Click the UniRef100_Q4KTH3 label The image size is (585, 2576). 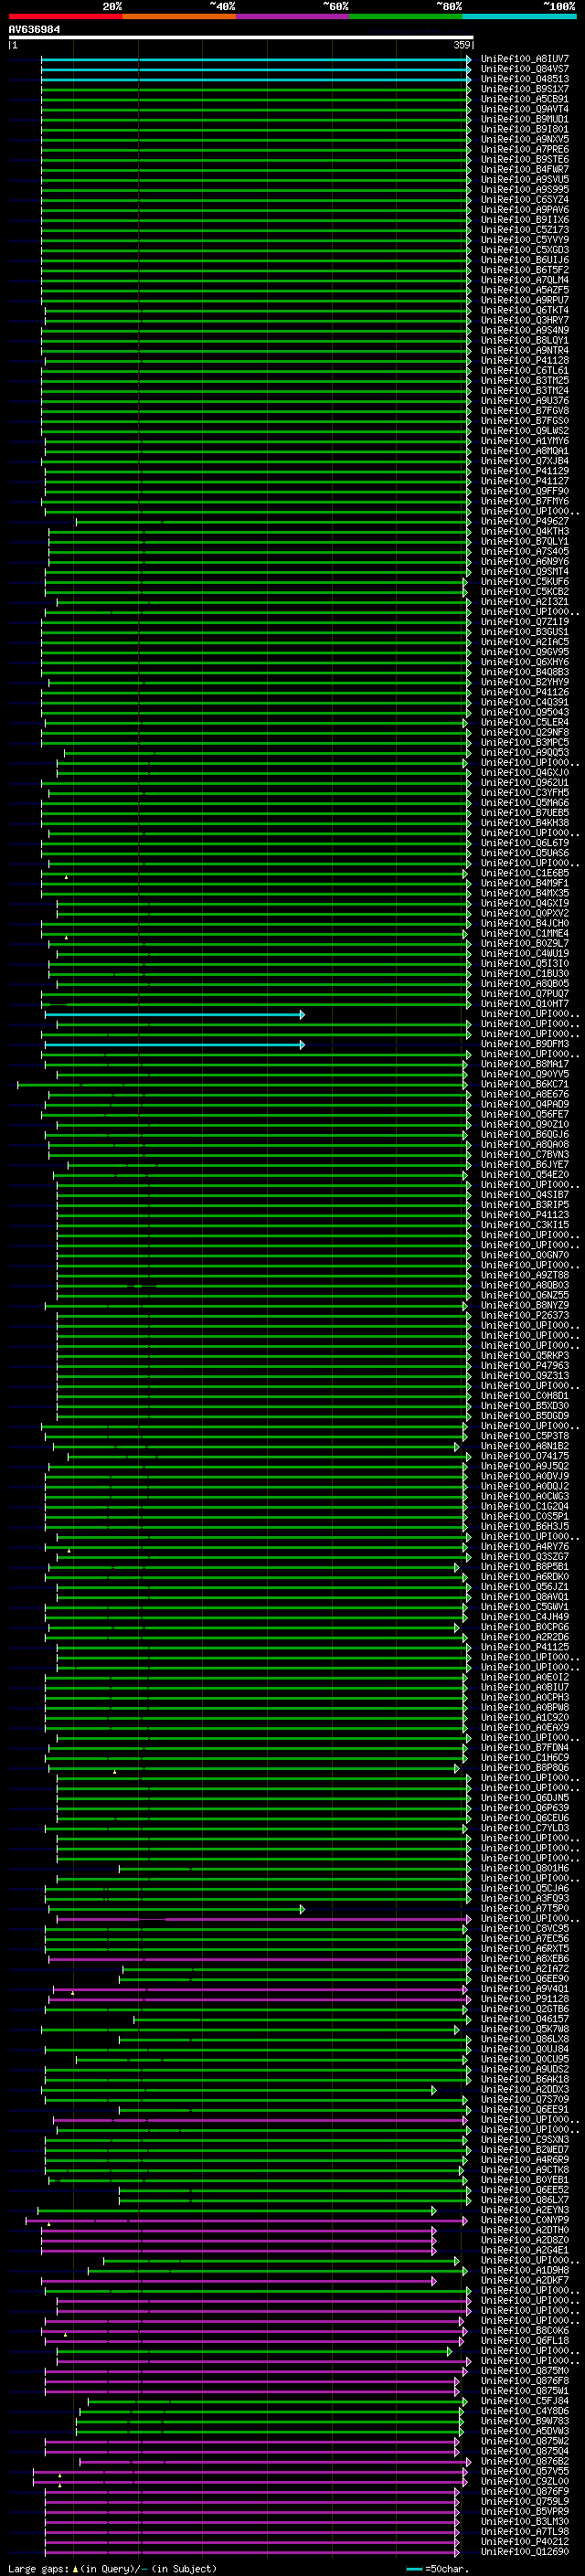(525, 531)
